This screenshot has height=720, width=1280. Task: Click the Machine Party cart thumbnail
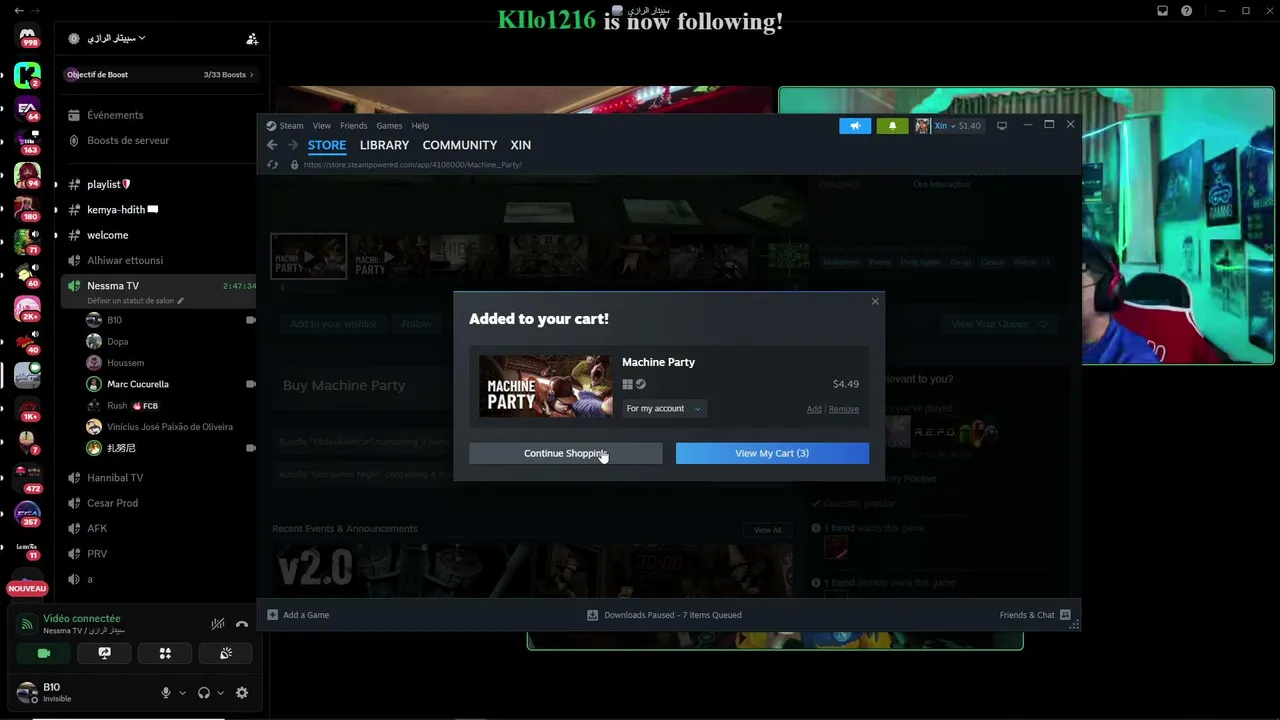click(545, 385)
